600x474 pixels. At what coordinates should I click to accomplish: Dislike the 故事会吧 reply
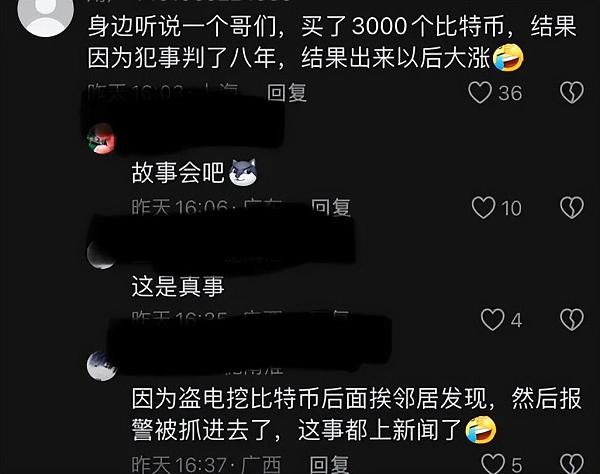click(572, 208)
